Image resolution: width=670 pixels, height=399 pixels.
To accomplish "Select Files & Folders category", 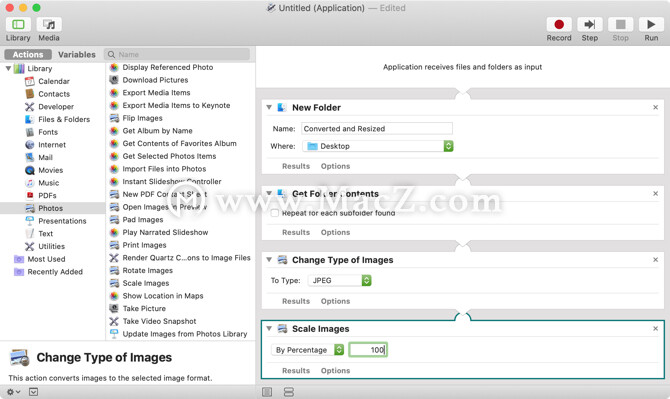I will coord(64,119).
